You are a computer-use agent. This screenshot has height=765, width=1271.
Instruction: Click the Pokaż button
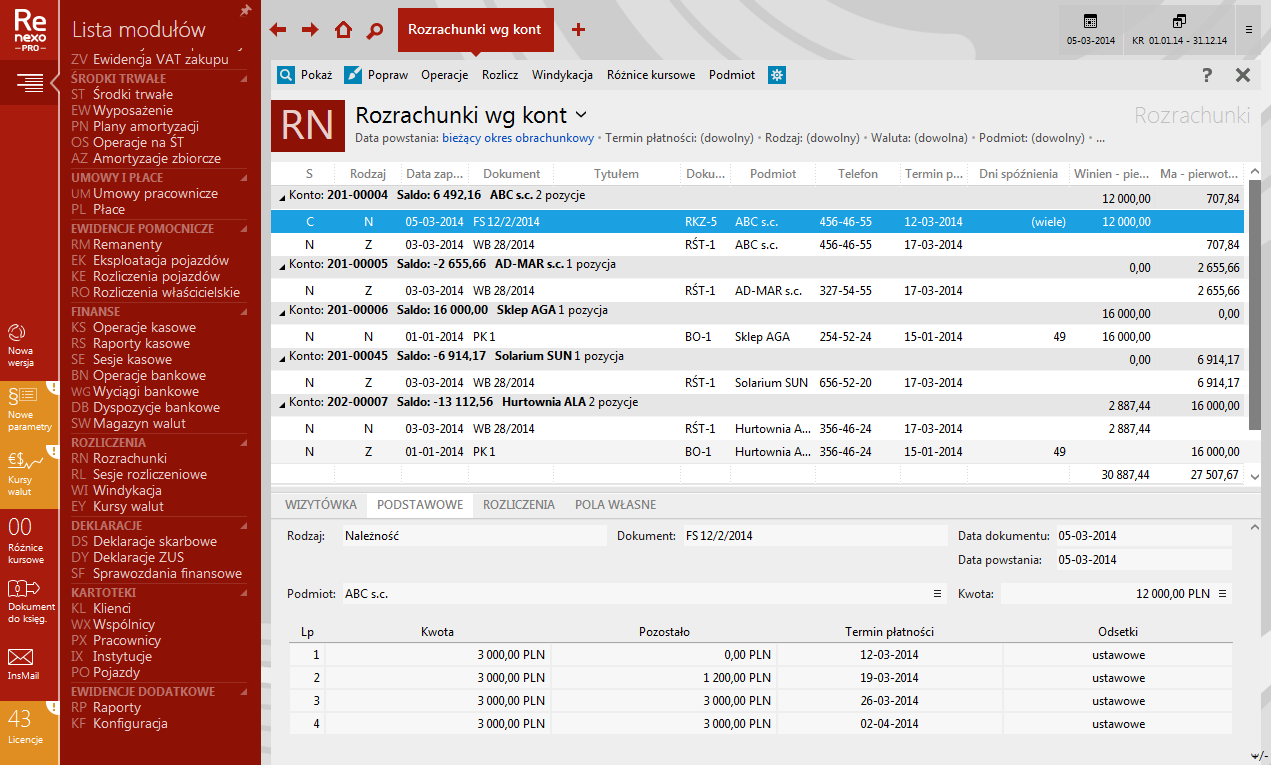click(305, 75)
